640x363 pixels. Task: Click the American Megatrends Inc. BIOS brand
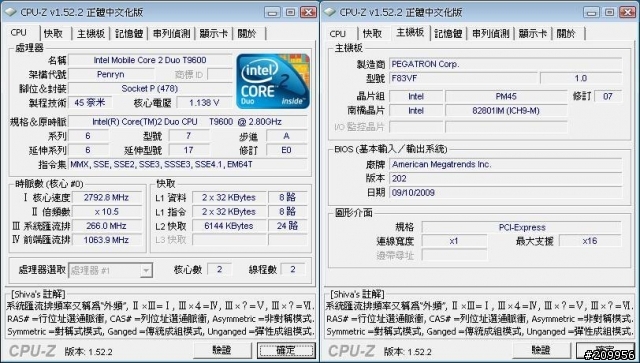pyautogui.click(x=505, y=165)
